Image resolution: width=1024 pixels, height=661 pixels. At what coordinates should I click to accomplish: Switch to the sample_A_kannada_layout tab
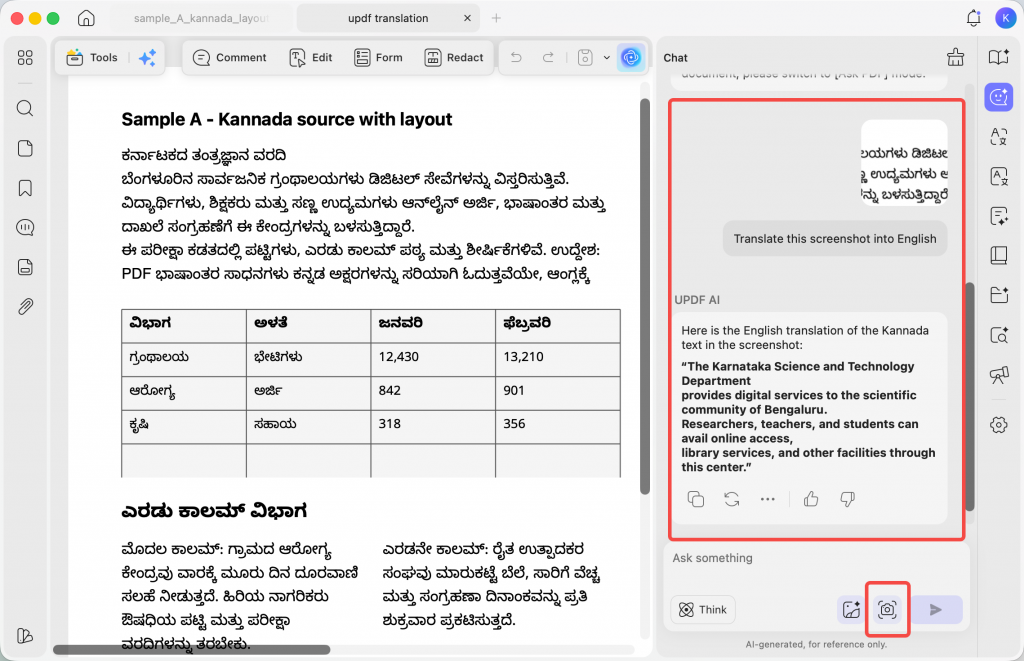200,18
